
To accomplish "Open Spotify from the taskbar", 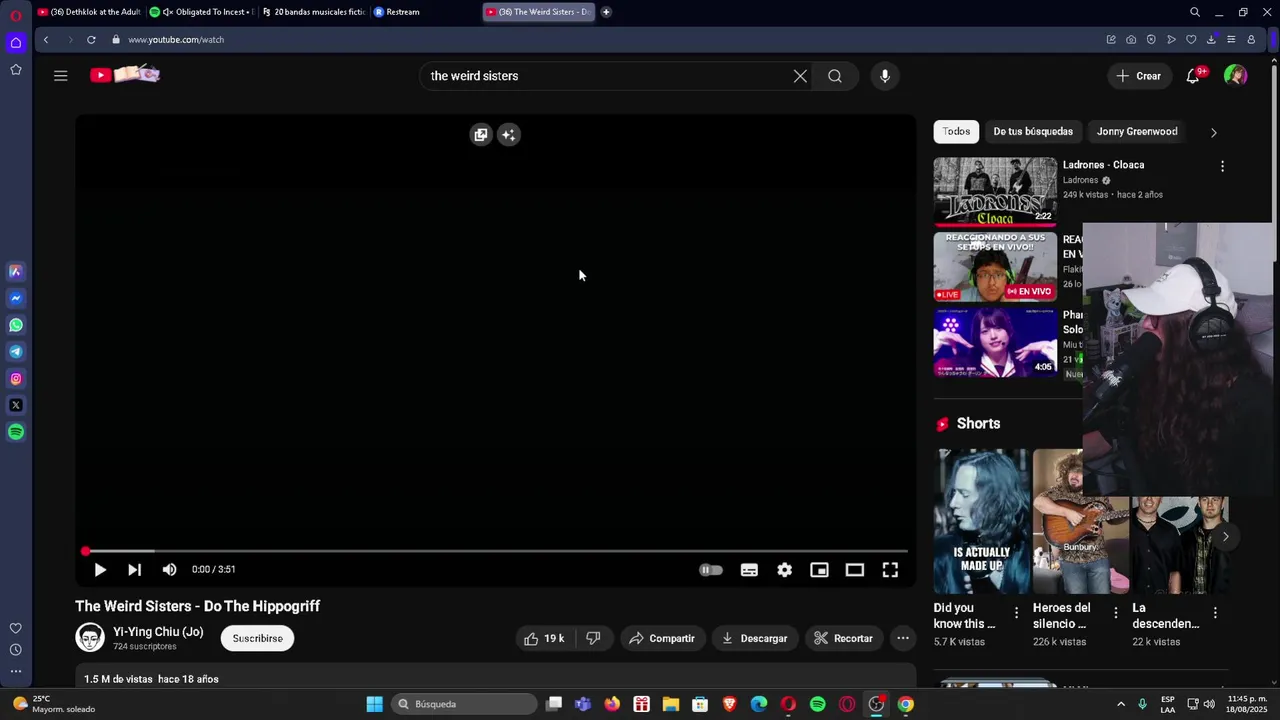I will [818, 704].
